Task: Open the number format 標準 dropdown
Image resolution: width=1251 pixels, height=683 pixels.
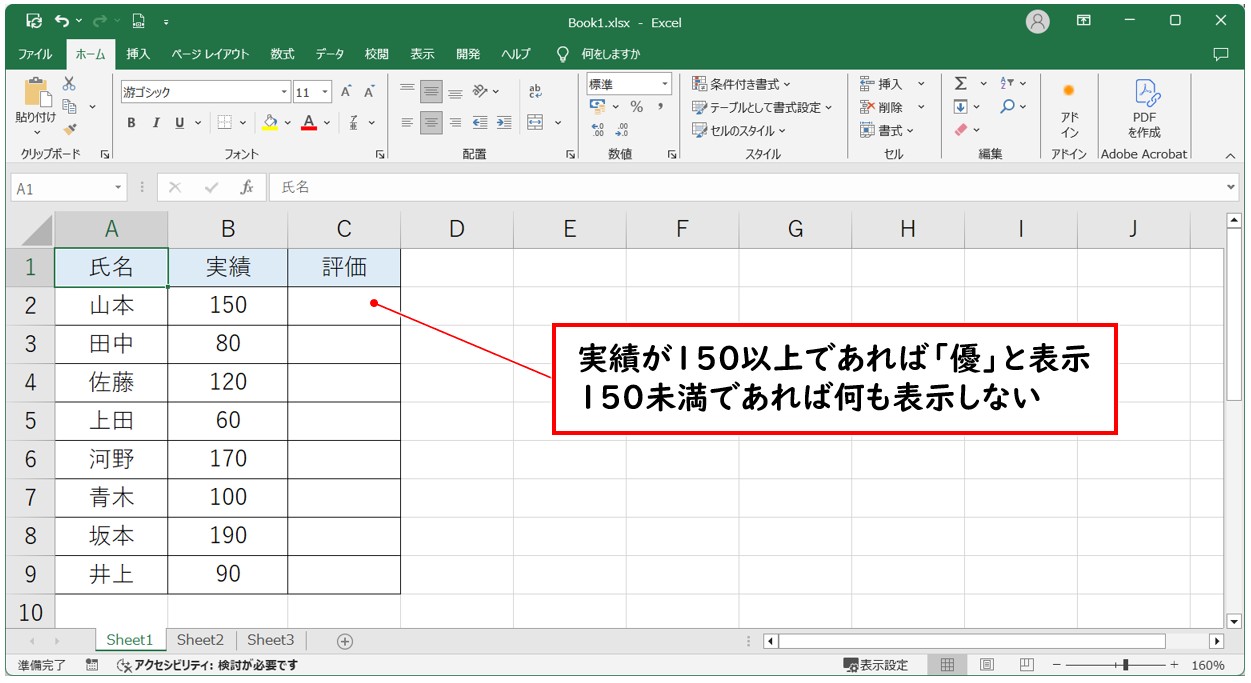Action: point(665,84)
